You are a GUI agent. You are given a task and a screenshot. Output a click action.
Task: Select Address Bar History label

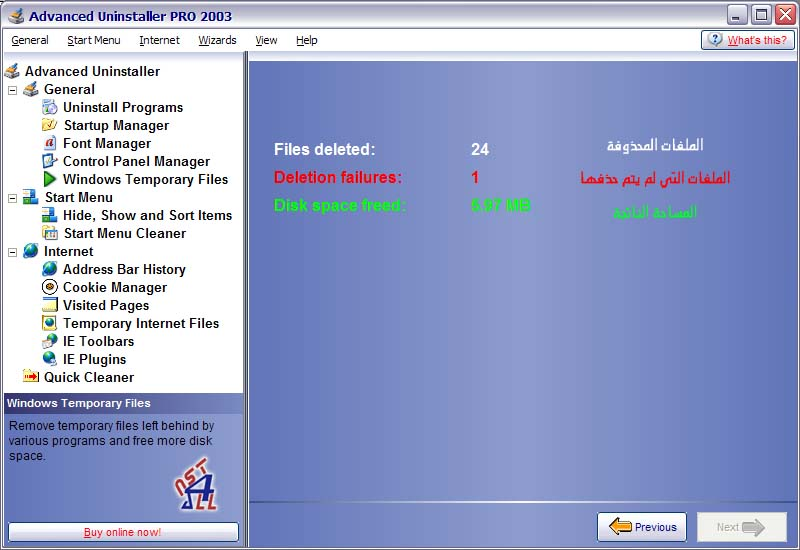point(124,269)
